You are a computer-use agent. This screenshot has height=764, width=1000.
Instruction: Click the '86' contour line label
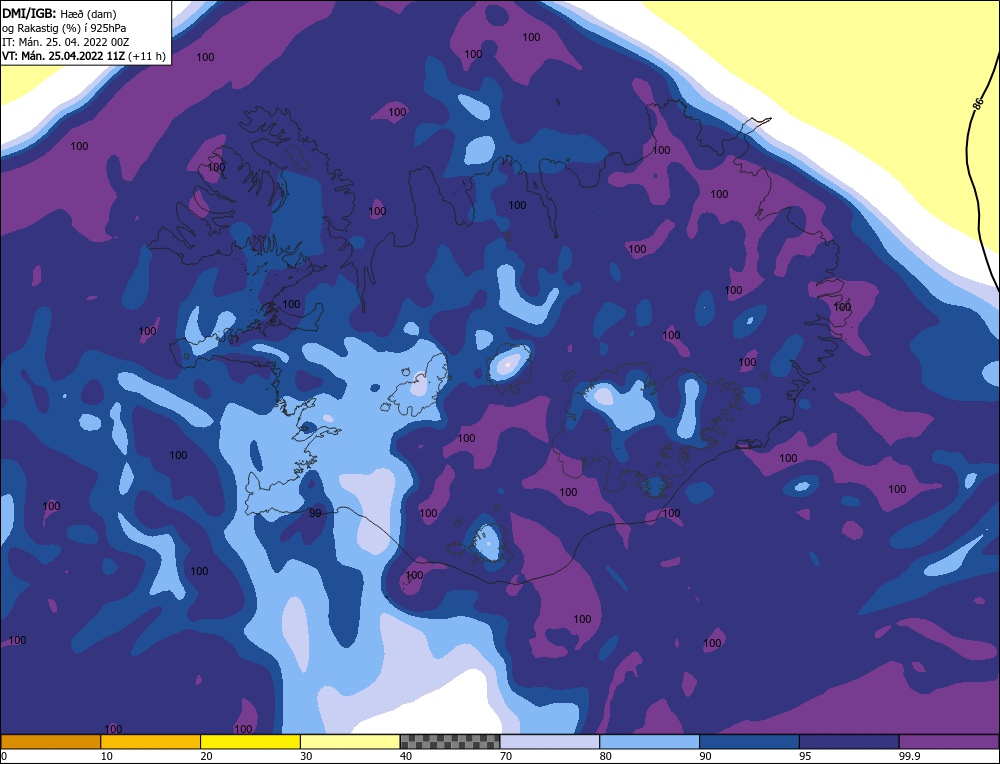tap(979, 103)
